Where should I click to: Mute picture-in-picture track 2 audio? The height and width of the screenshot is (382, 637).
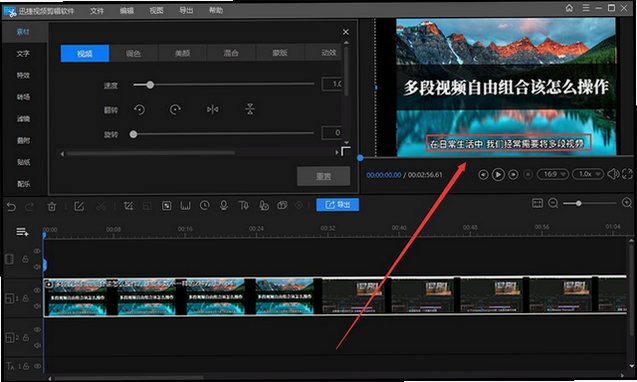[x=37, y=345]
